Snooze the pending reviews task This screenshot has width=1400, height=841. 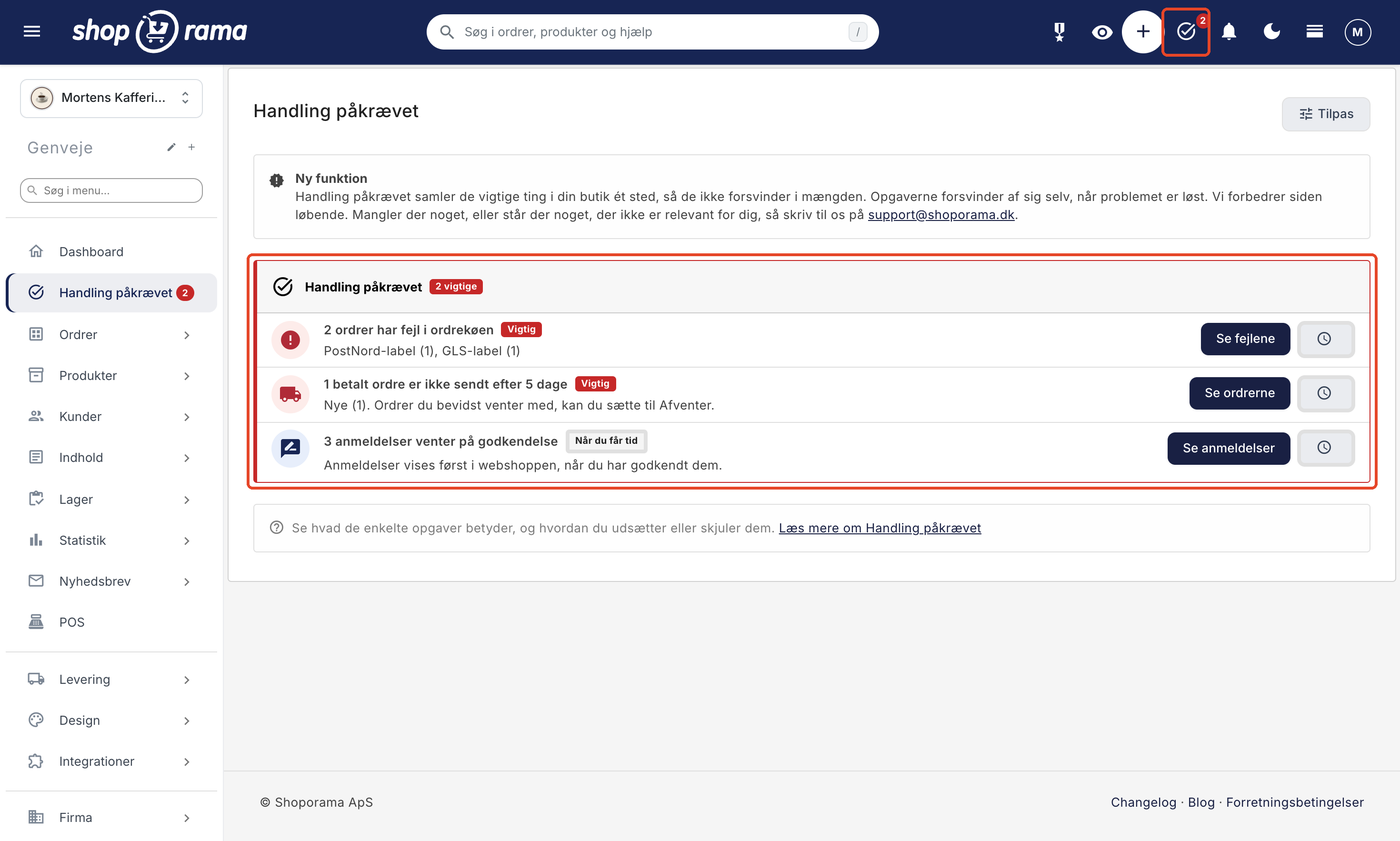[x=1325, y=447]
